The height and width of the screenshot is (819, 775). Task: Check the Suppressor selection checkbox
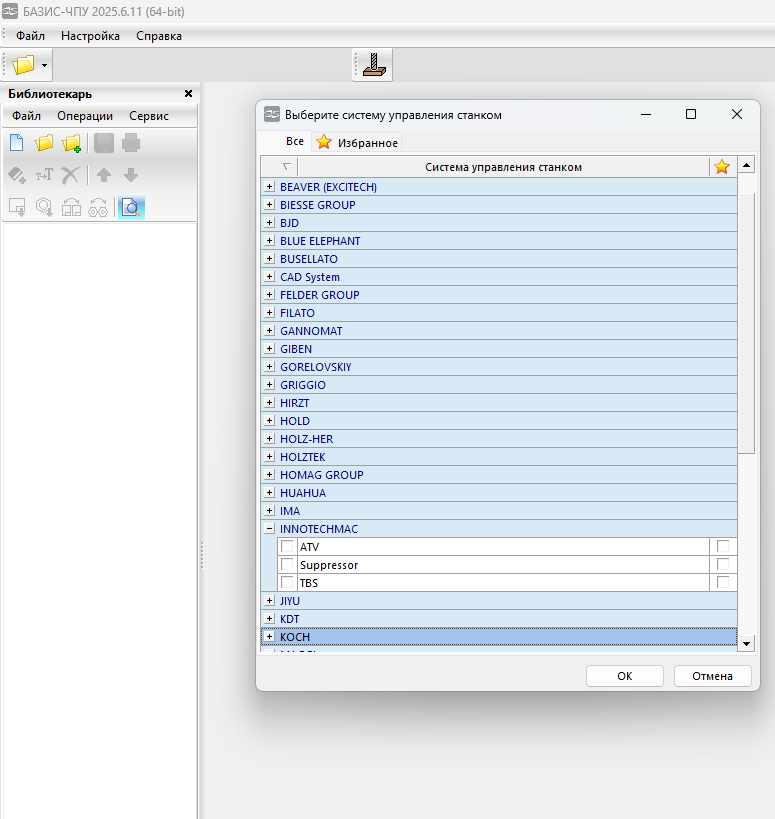point(287,564)
